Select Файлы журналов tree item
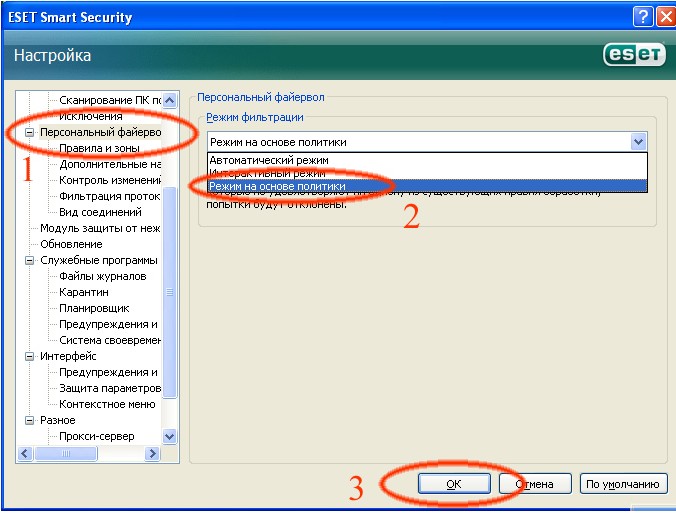676x513 pixels. tap(103, 276)
